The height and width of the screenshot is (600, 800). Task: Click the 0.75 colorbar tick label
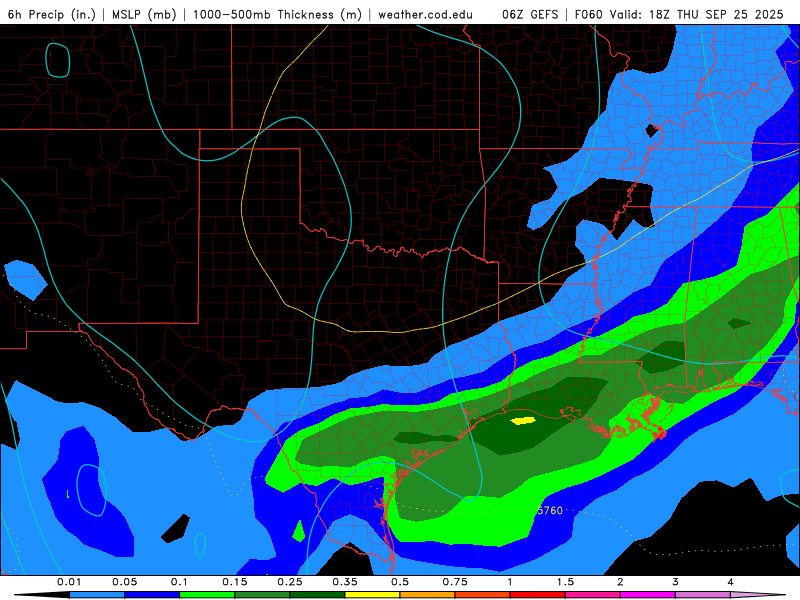point(455,582)
